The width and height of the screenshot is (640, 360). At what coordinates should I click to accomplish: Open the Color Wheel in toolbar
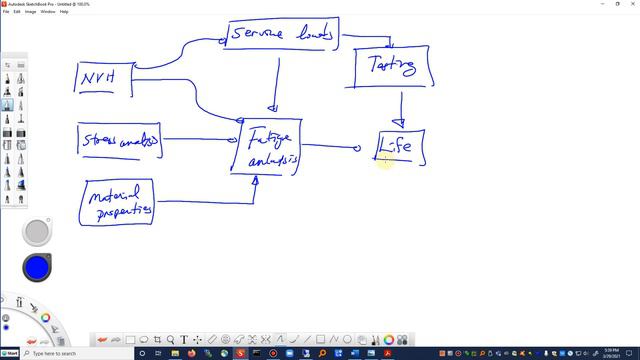pyautogui.click(x=389, y=340)
